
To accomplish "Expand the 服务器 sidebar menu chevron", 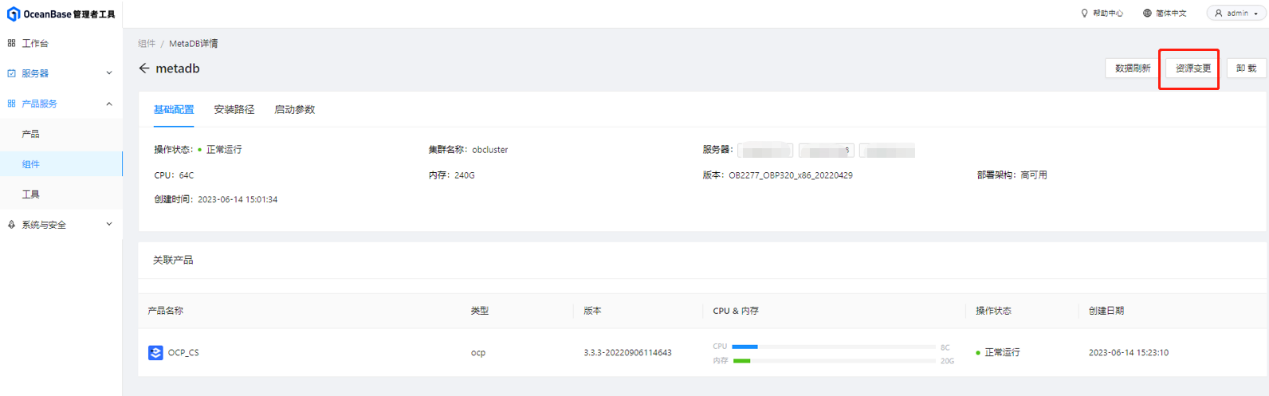I will [109, 73].
